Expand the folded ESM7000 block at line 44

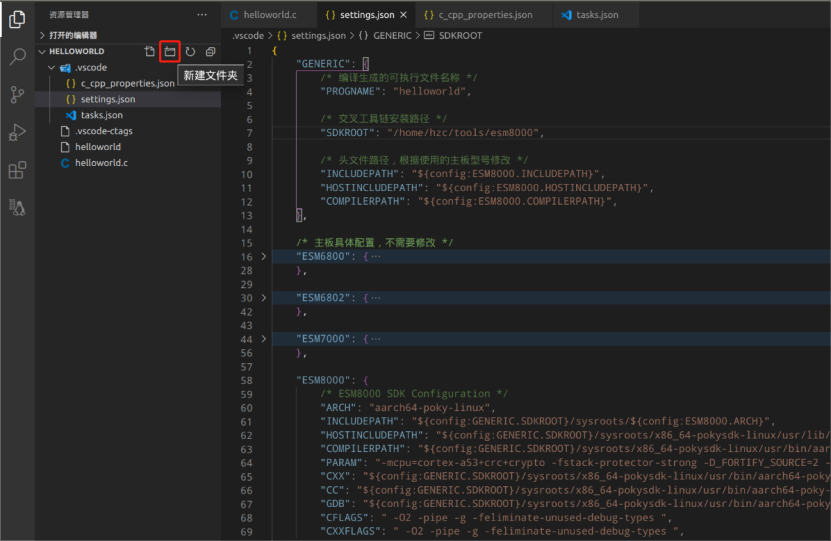pos(263,339)
